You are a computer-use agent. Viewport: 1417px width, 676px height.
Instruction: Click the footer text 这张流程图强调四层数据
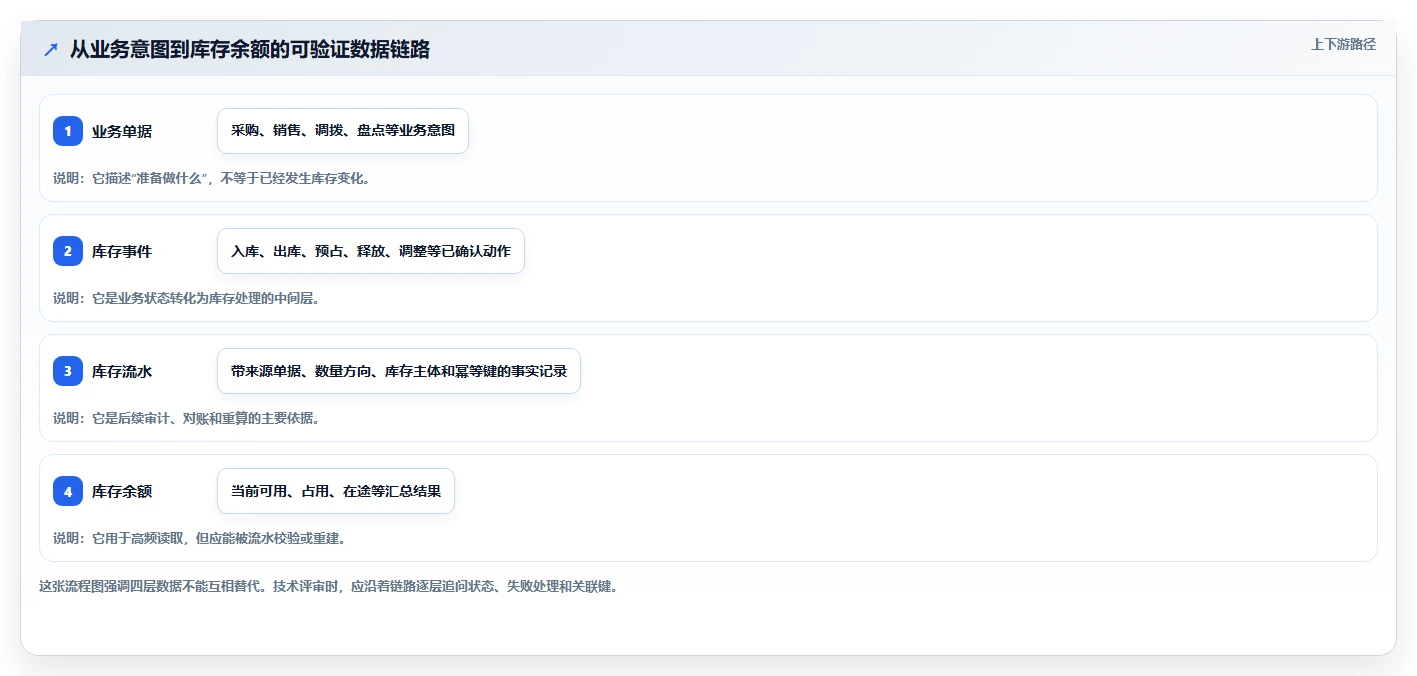pos(328,586)
